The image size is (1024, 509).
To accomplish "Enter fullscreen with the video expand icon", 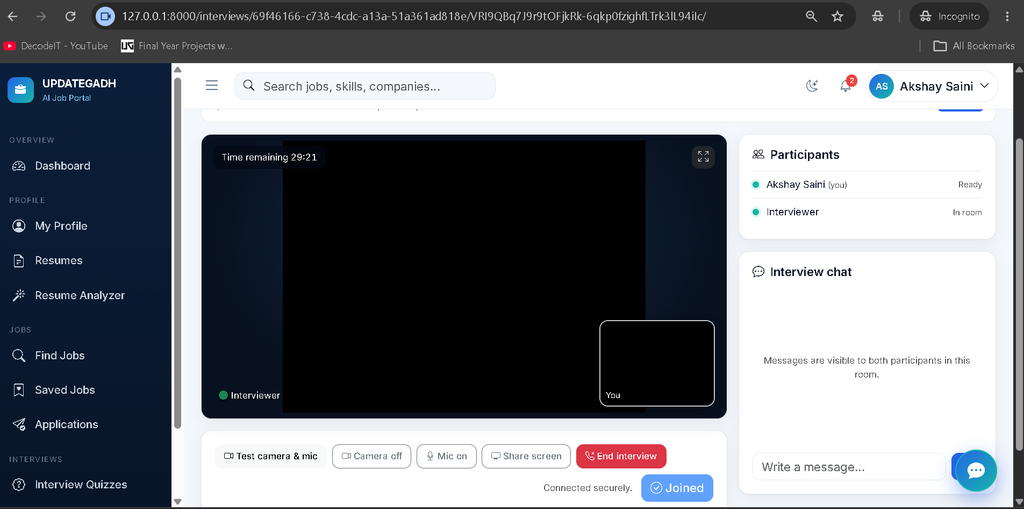I will click(703, 157).
